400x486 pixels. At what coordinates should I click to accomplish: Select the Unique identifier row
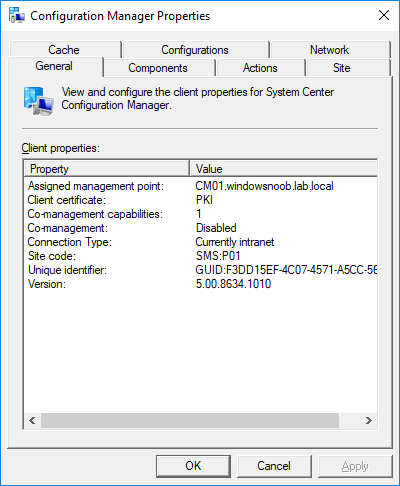(201, 270)
